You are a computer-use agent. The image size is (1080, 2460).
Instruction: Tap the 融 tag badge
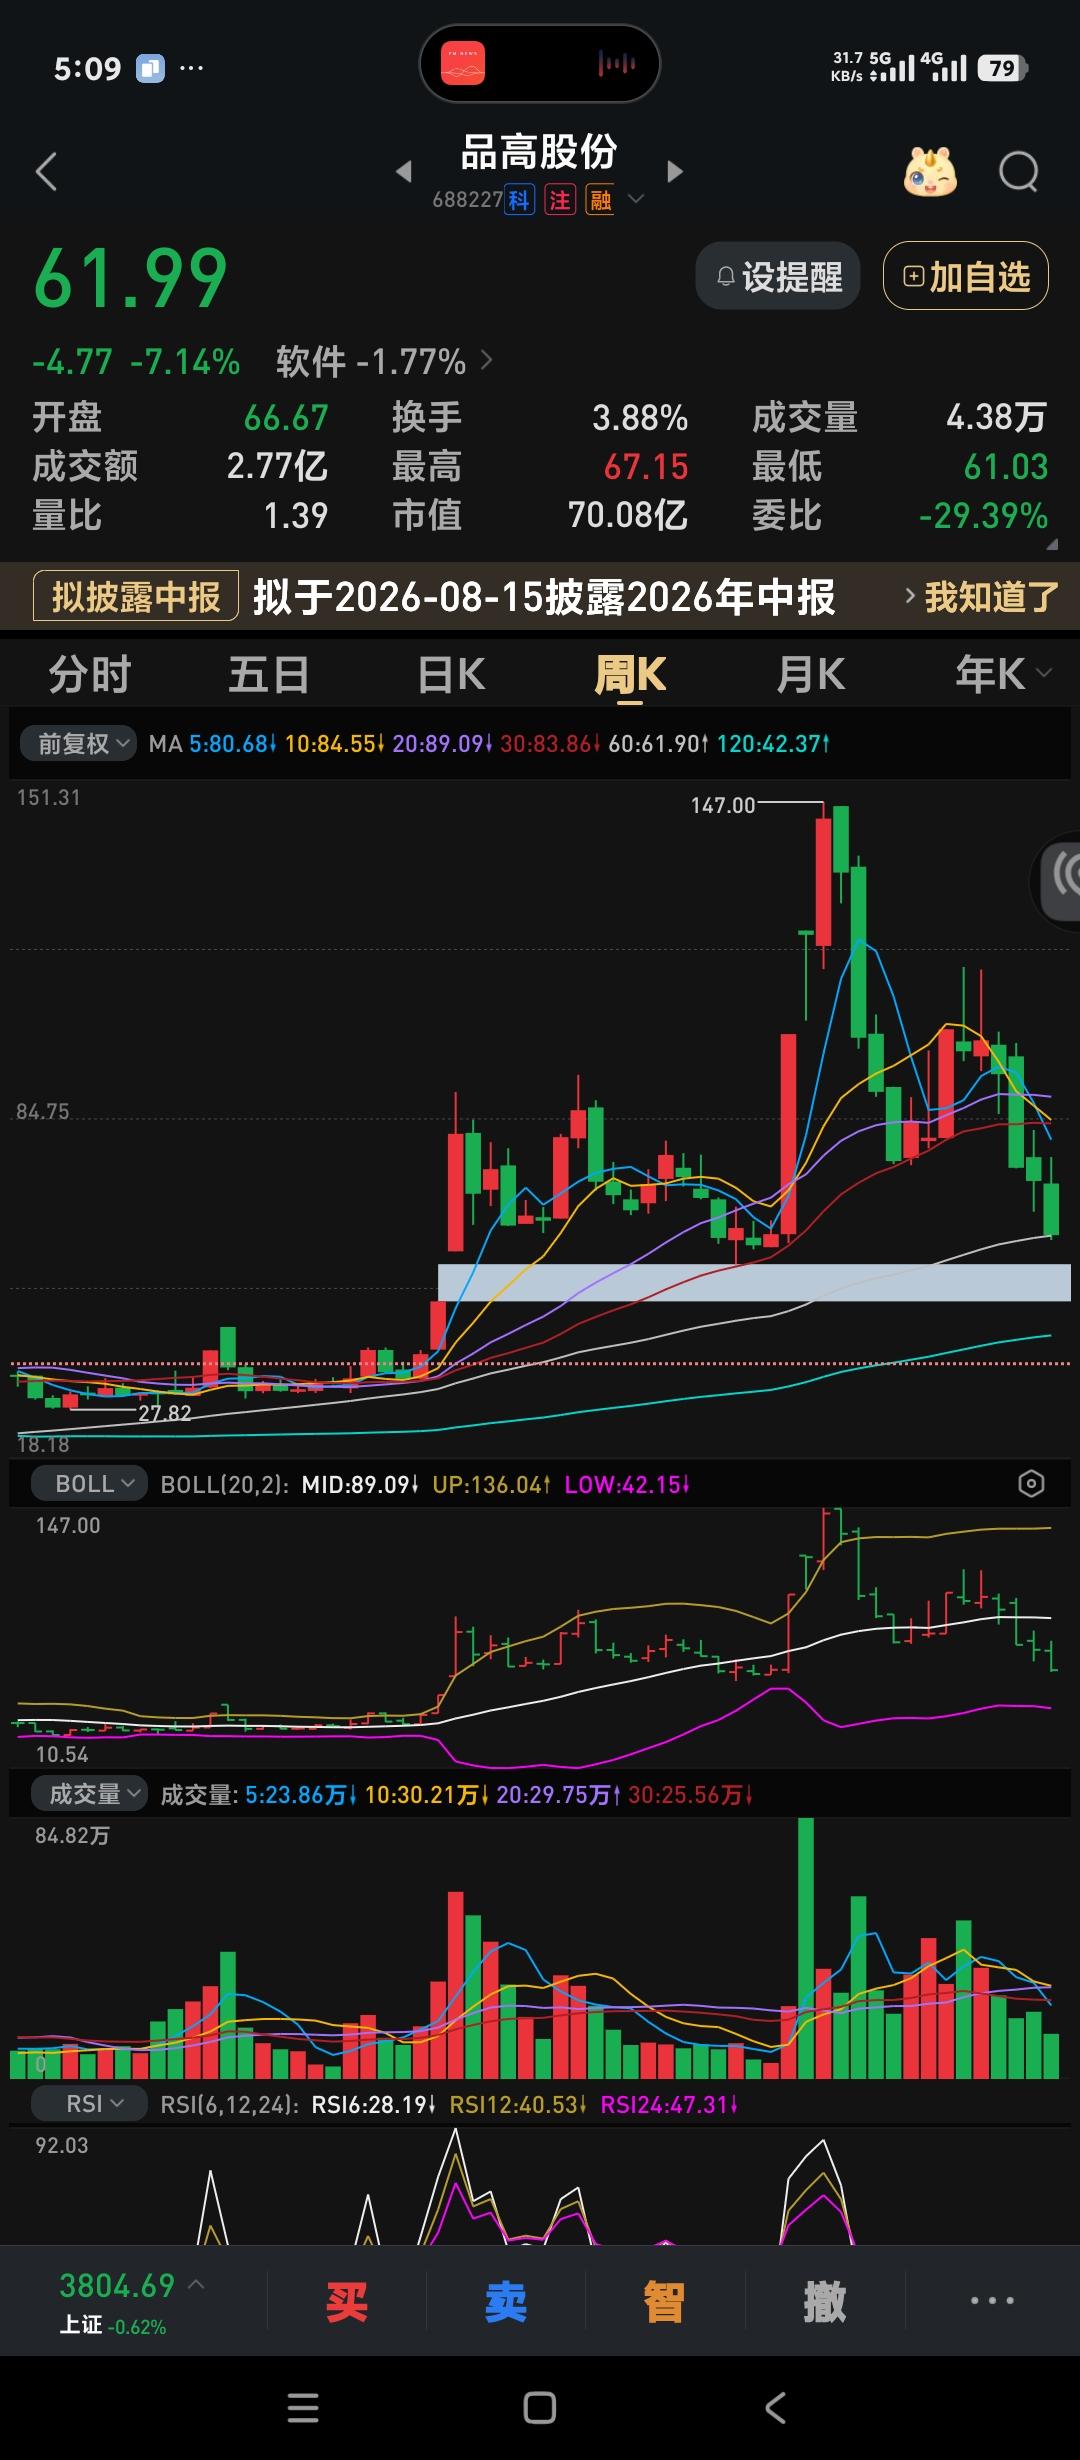pos(600,201)
